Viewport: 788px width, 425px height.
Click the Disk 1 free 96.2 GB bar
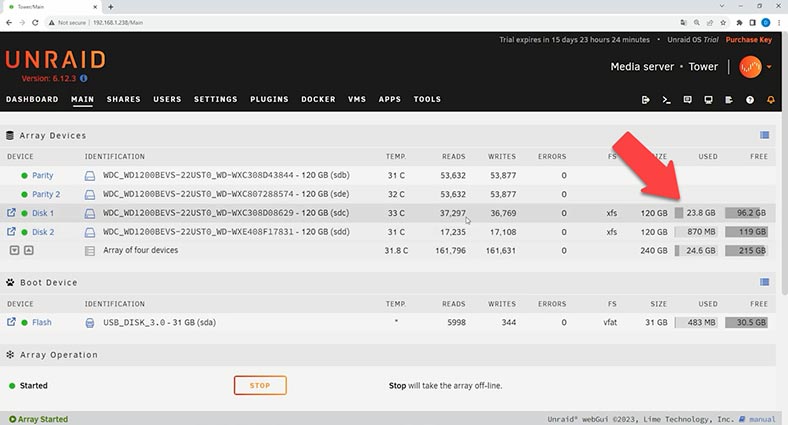point(746,213)
